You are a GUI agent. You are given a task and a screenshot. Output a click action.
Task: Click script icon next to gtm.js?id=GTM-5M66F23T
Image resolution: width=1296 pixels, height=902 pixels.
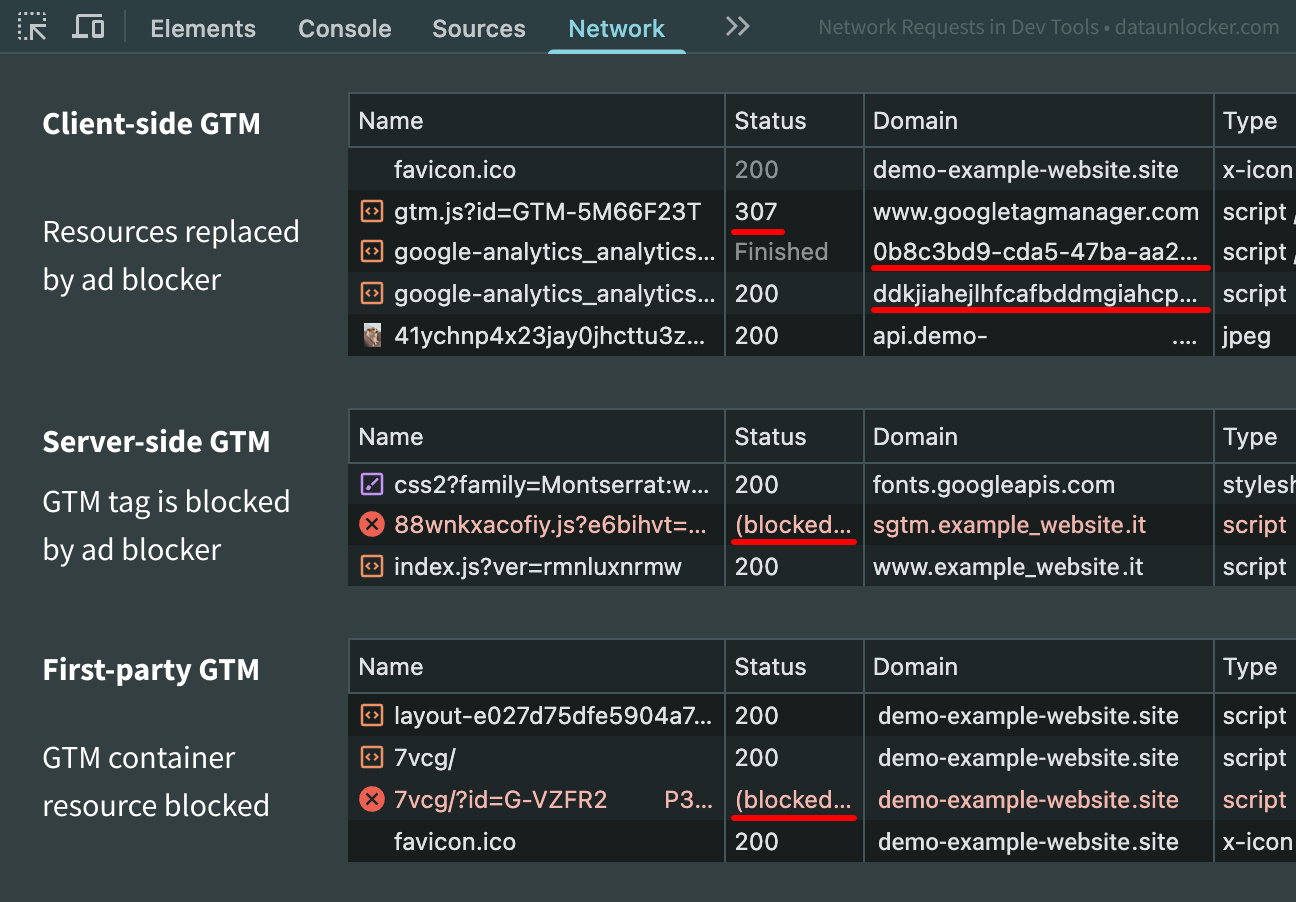pos(371,212)
